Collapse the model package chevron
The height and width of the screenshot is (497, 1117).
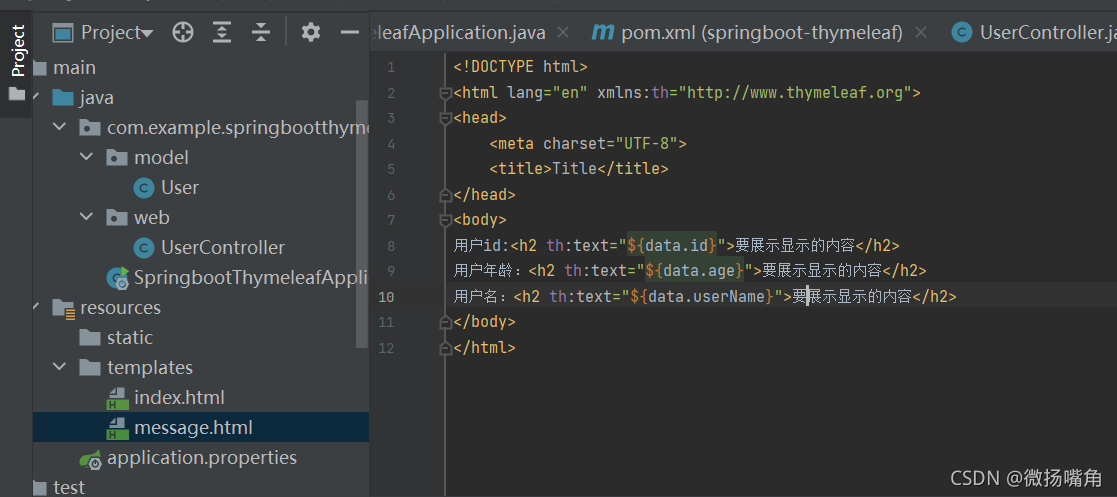click(x=86, y=157)
